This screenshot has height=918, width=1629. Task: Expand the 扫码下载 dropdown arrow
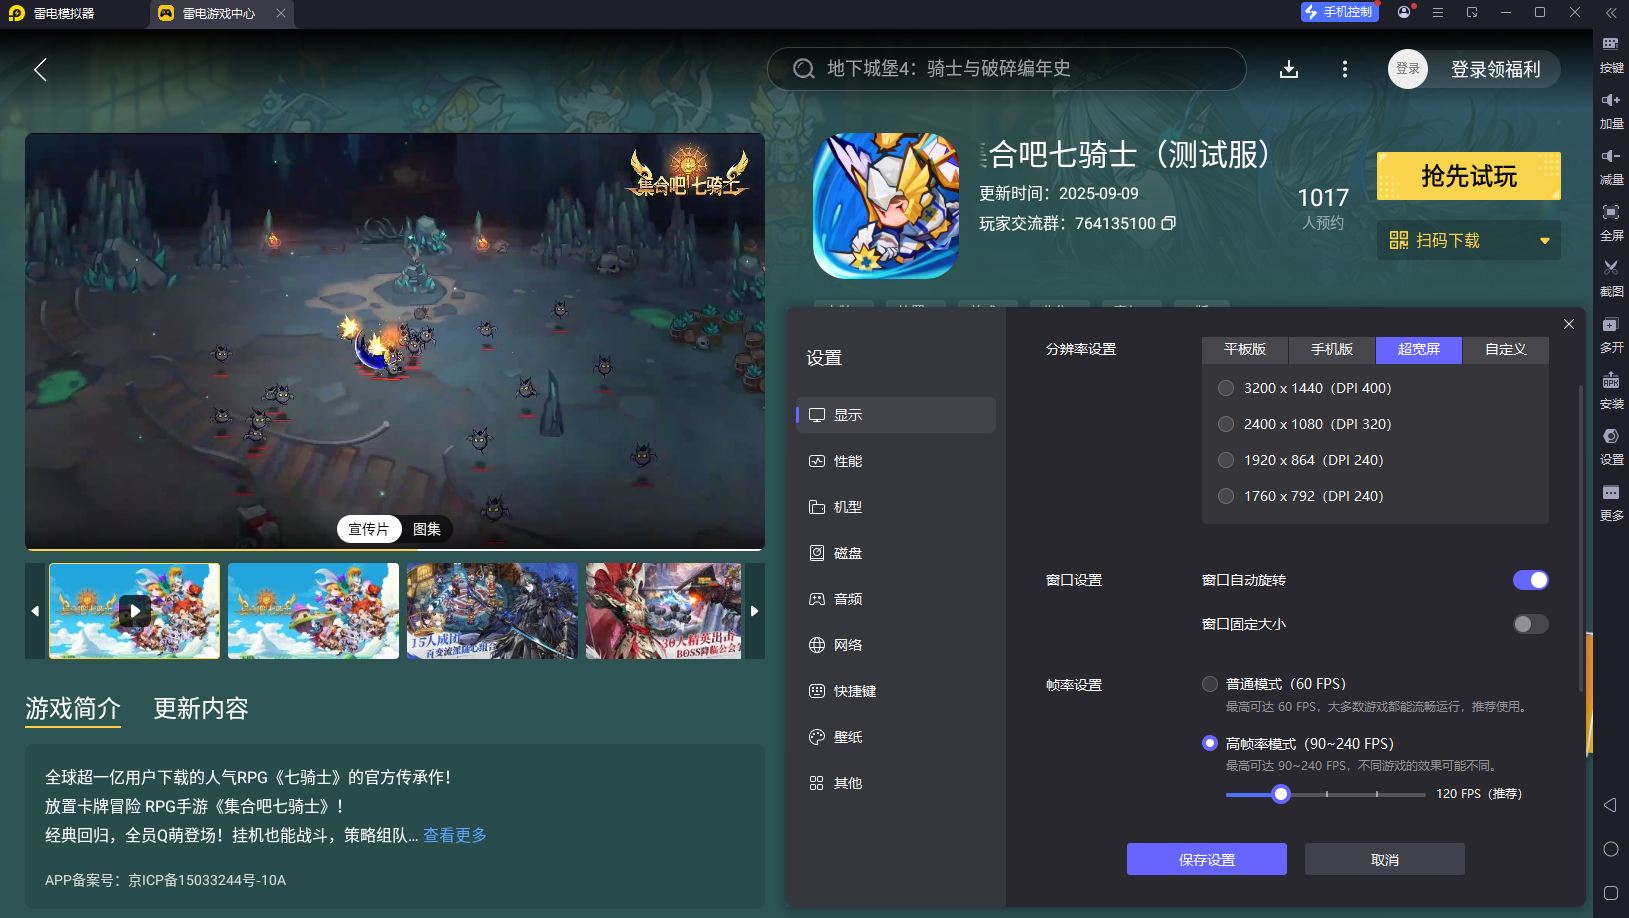1545,241
